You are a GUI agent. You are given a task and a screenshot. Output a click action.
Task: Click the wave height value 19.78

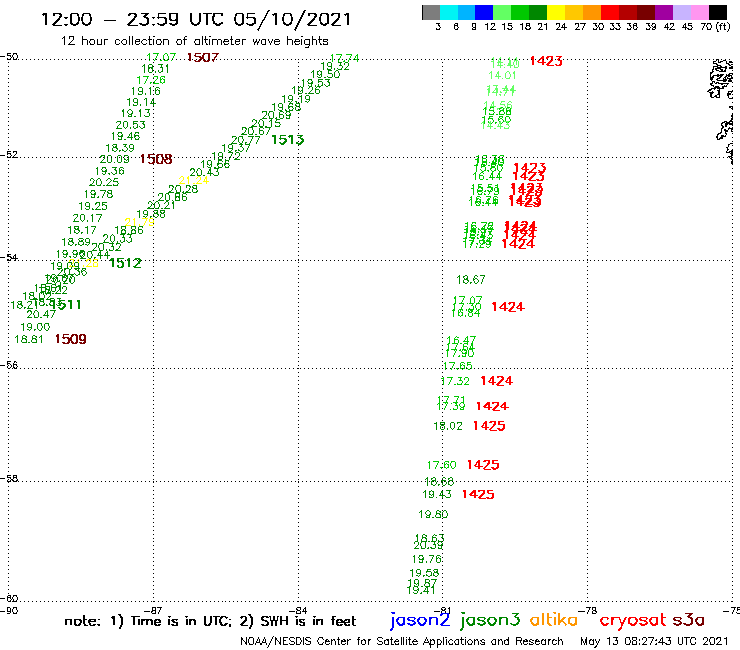[x=98, y=194]
